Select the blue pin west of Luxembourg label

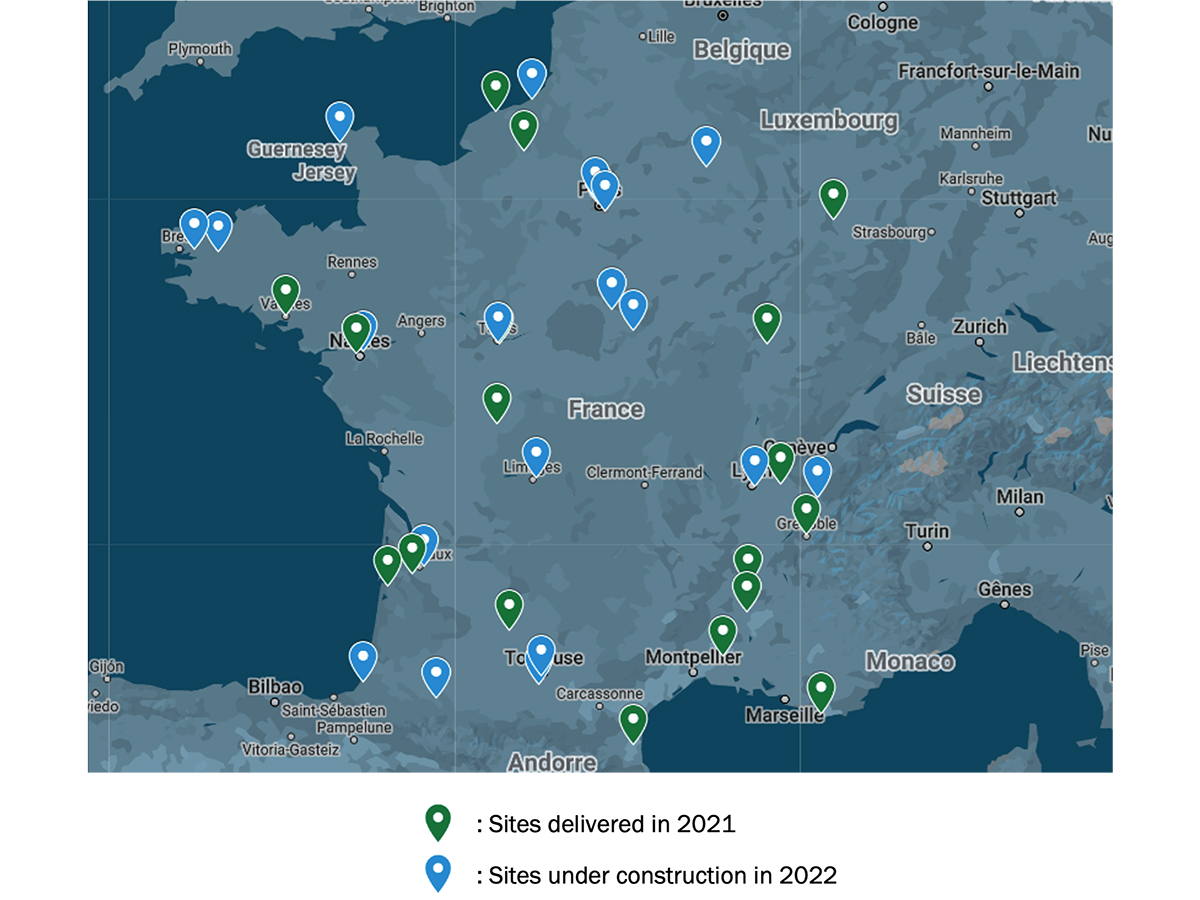706,146
